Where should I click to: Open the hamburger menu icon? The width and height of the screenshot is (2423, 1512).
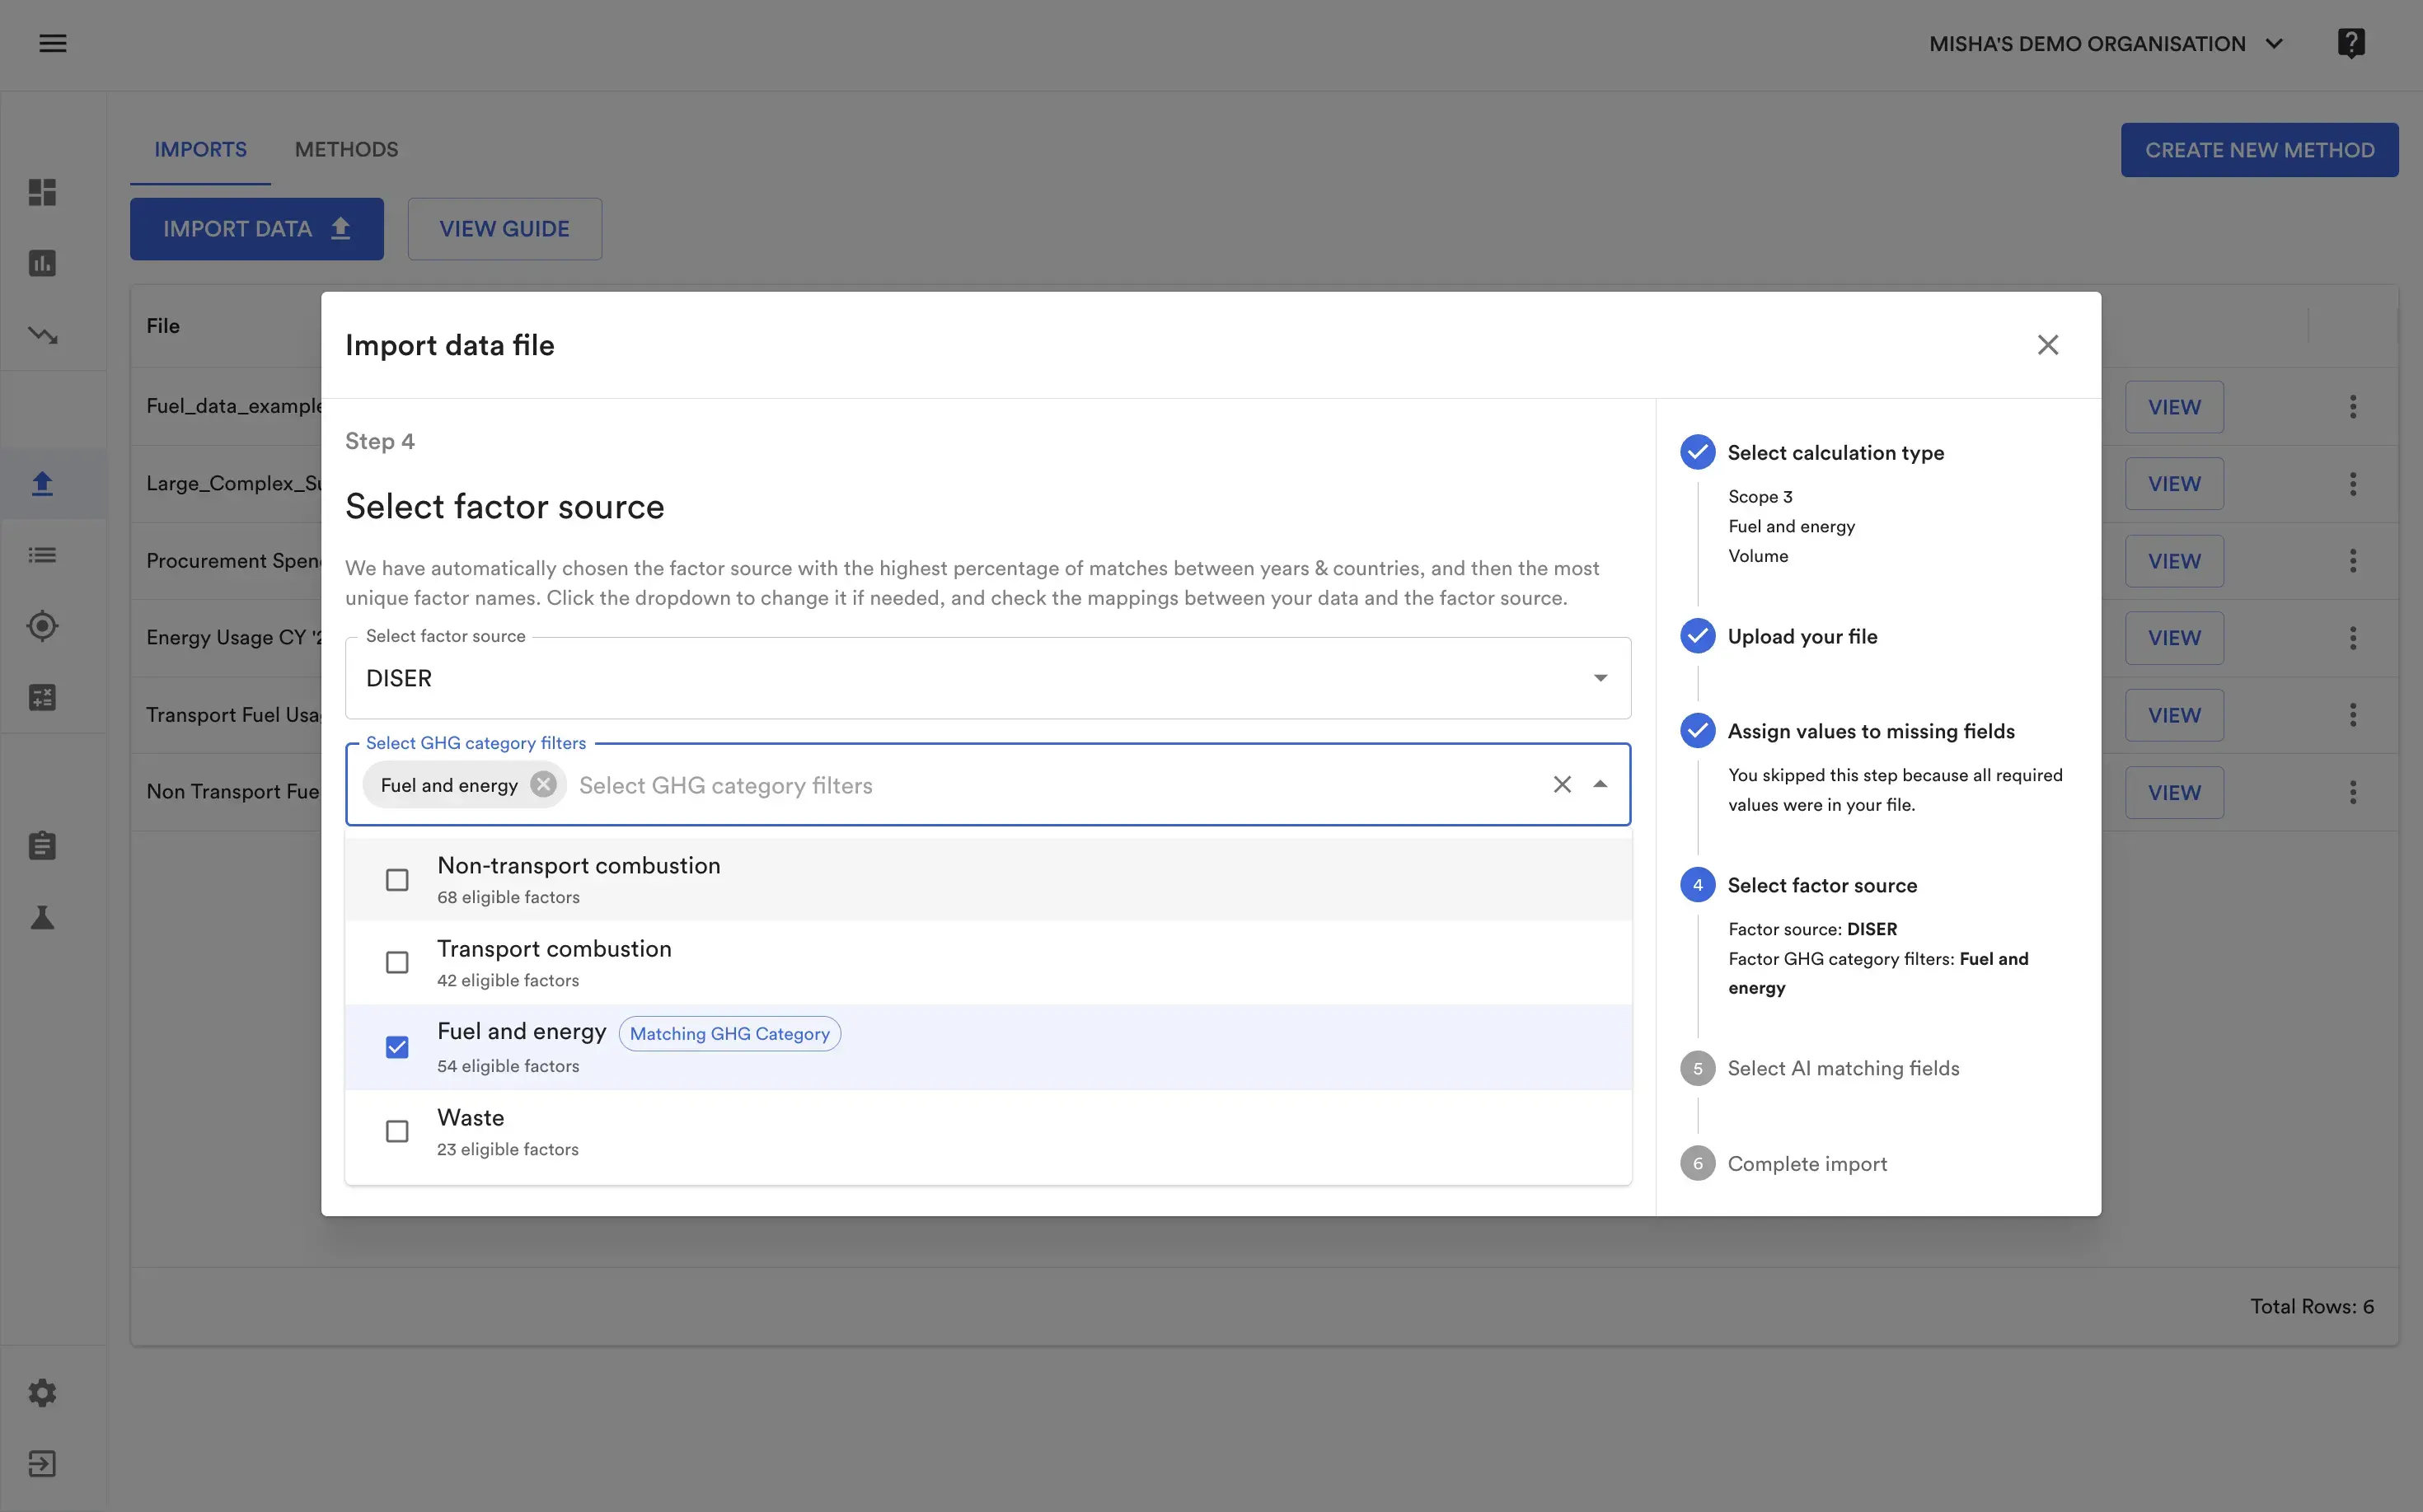[52, 43]
